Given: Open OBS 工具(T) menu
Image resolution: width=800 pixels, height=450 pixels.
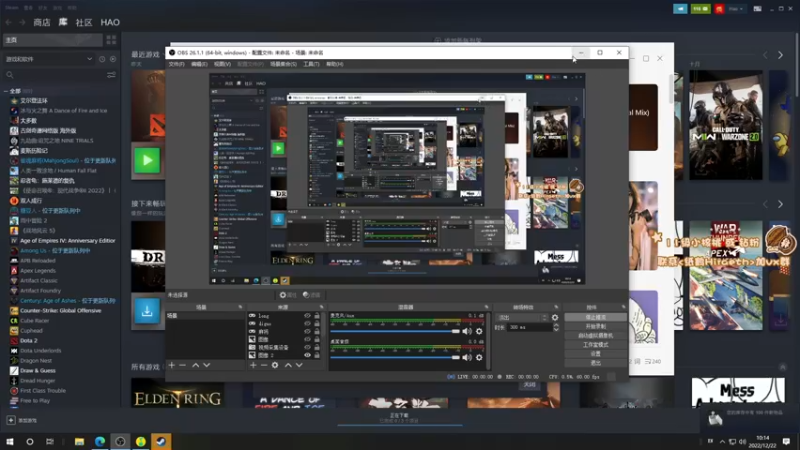Looking at the screenshot, I should (311, 64).
